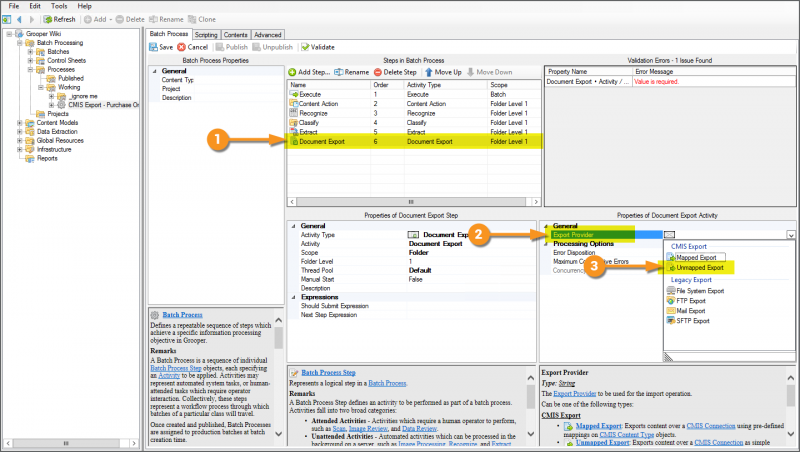
Task: Click the Publish button
Action: click(232, 47)
